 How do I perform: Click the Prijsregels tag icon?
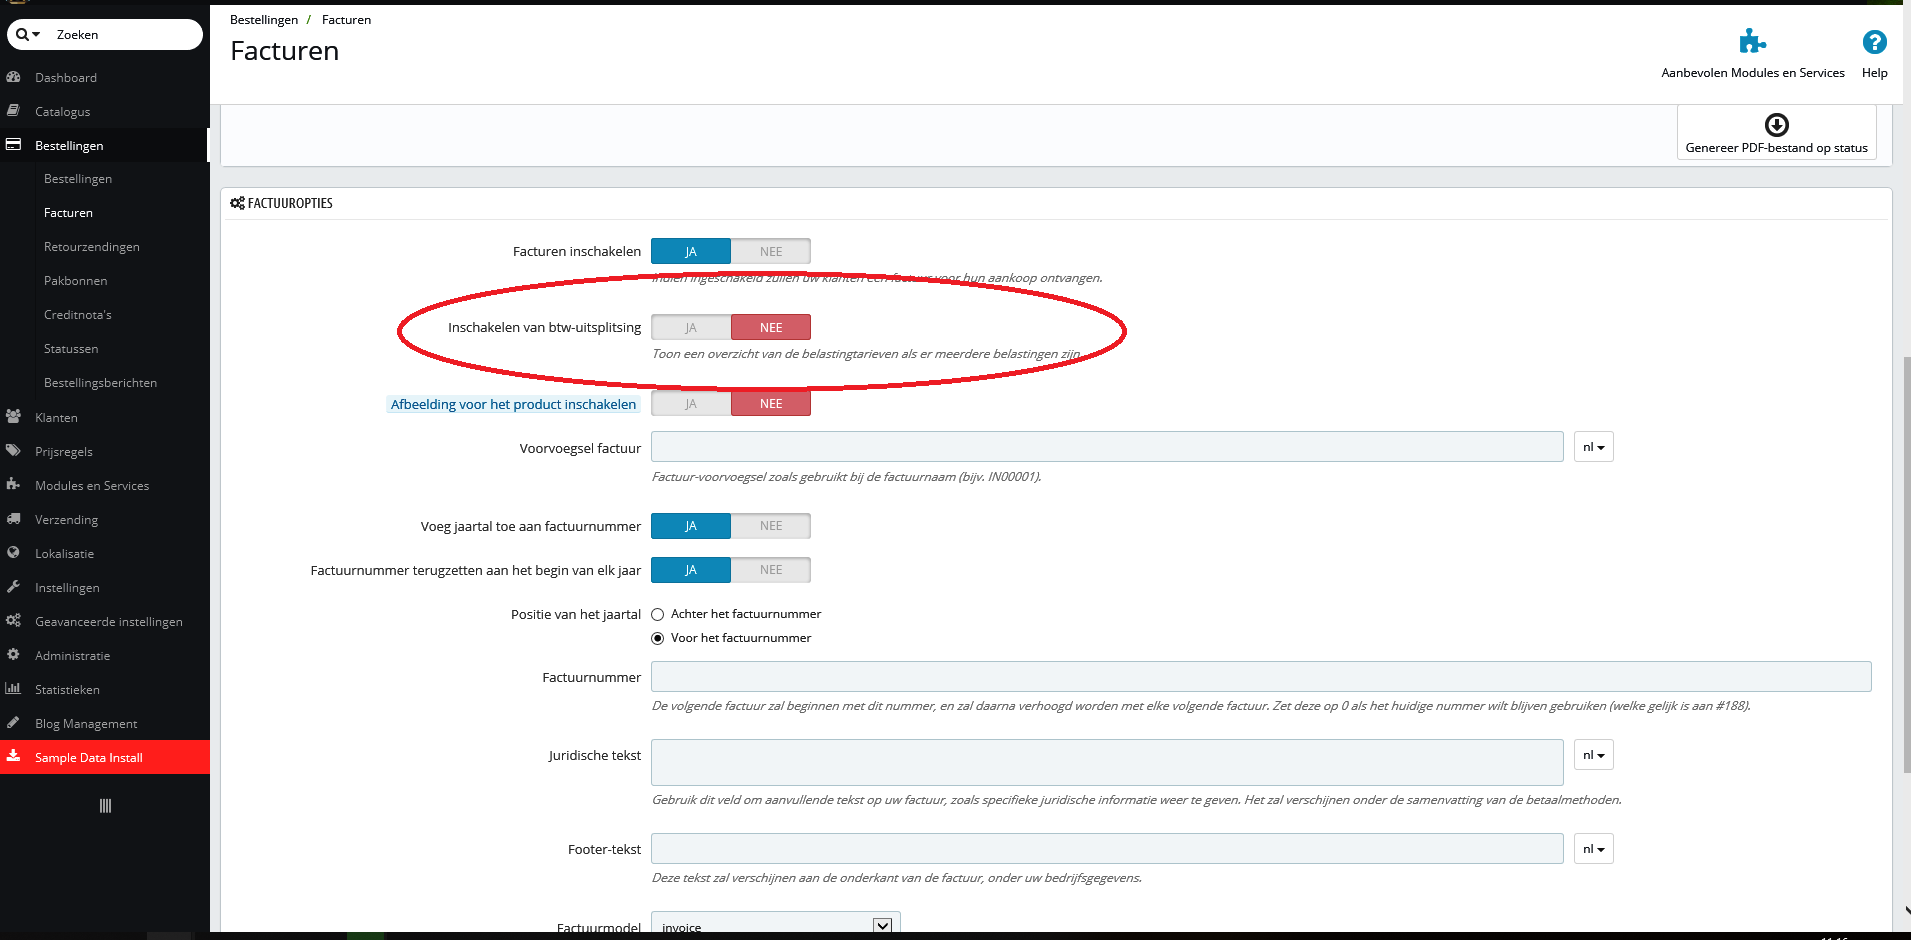(14, 451)
